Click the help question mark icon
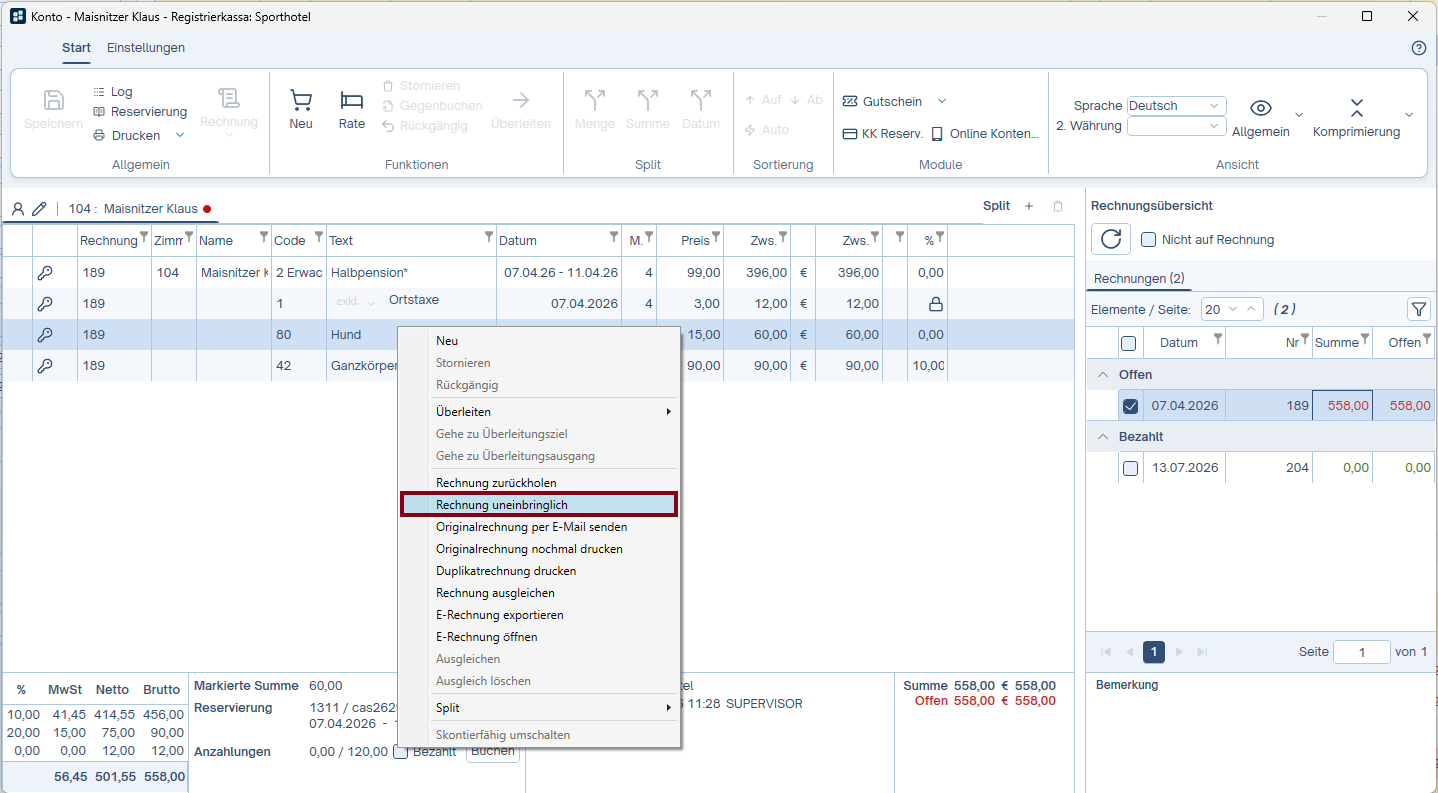The image size is (1438, 793). [x=1418, y=48]
